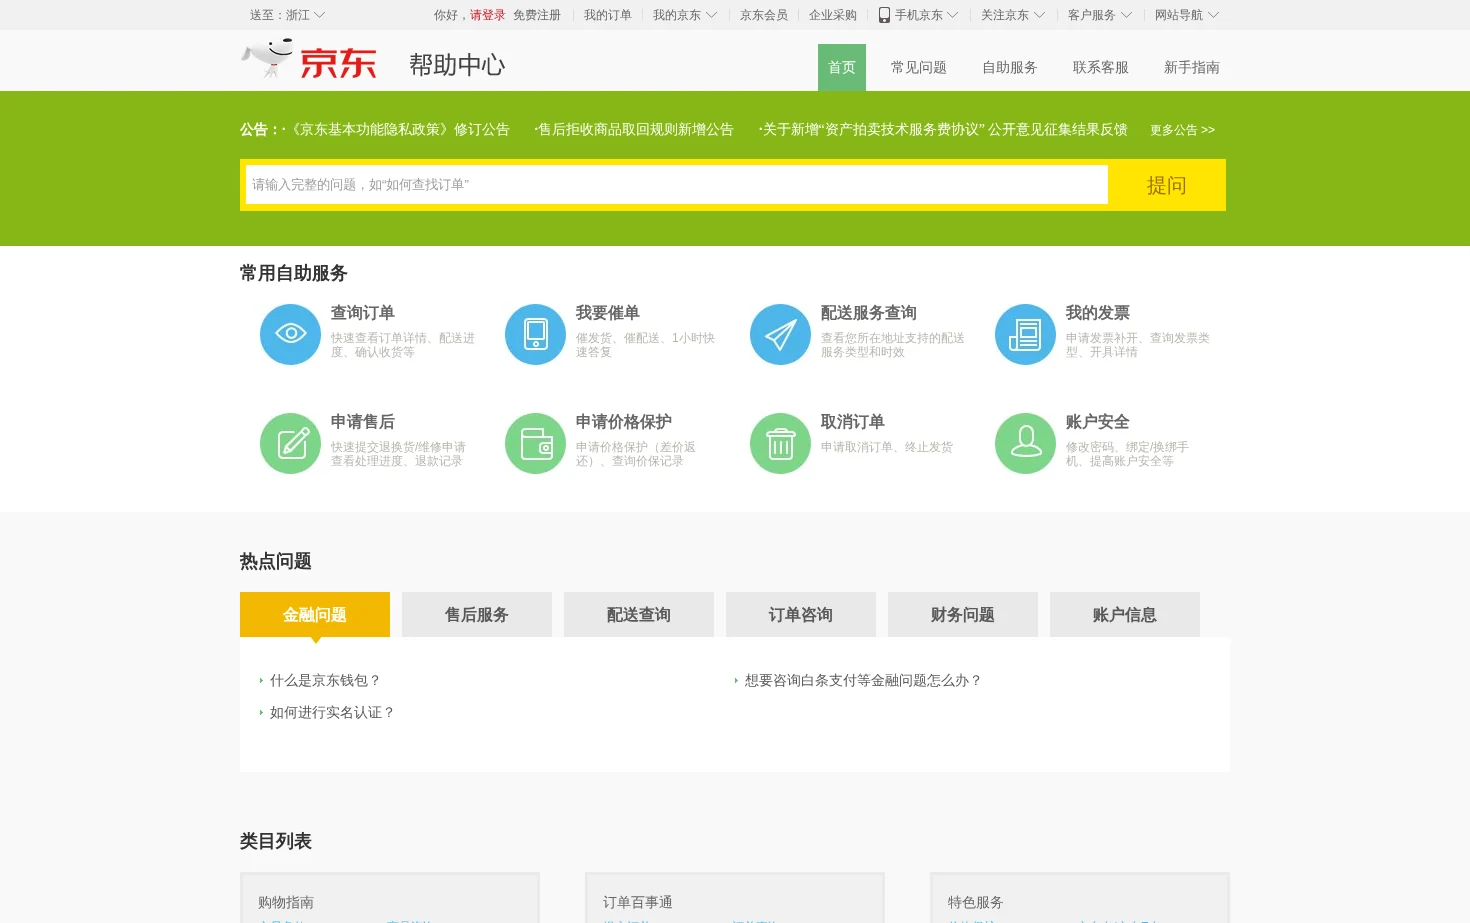Open the 申请价格保护 wallet icon
1470x923 pixels.
coord(535,443)
